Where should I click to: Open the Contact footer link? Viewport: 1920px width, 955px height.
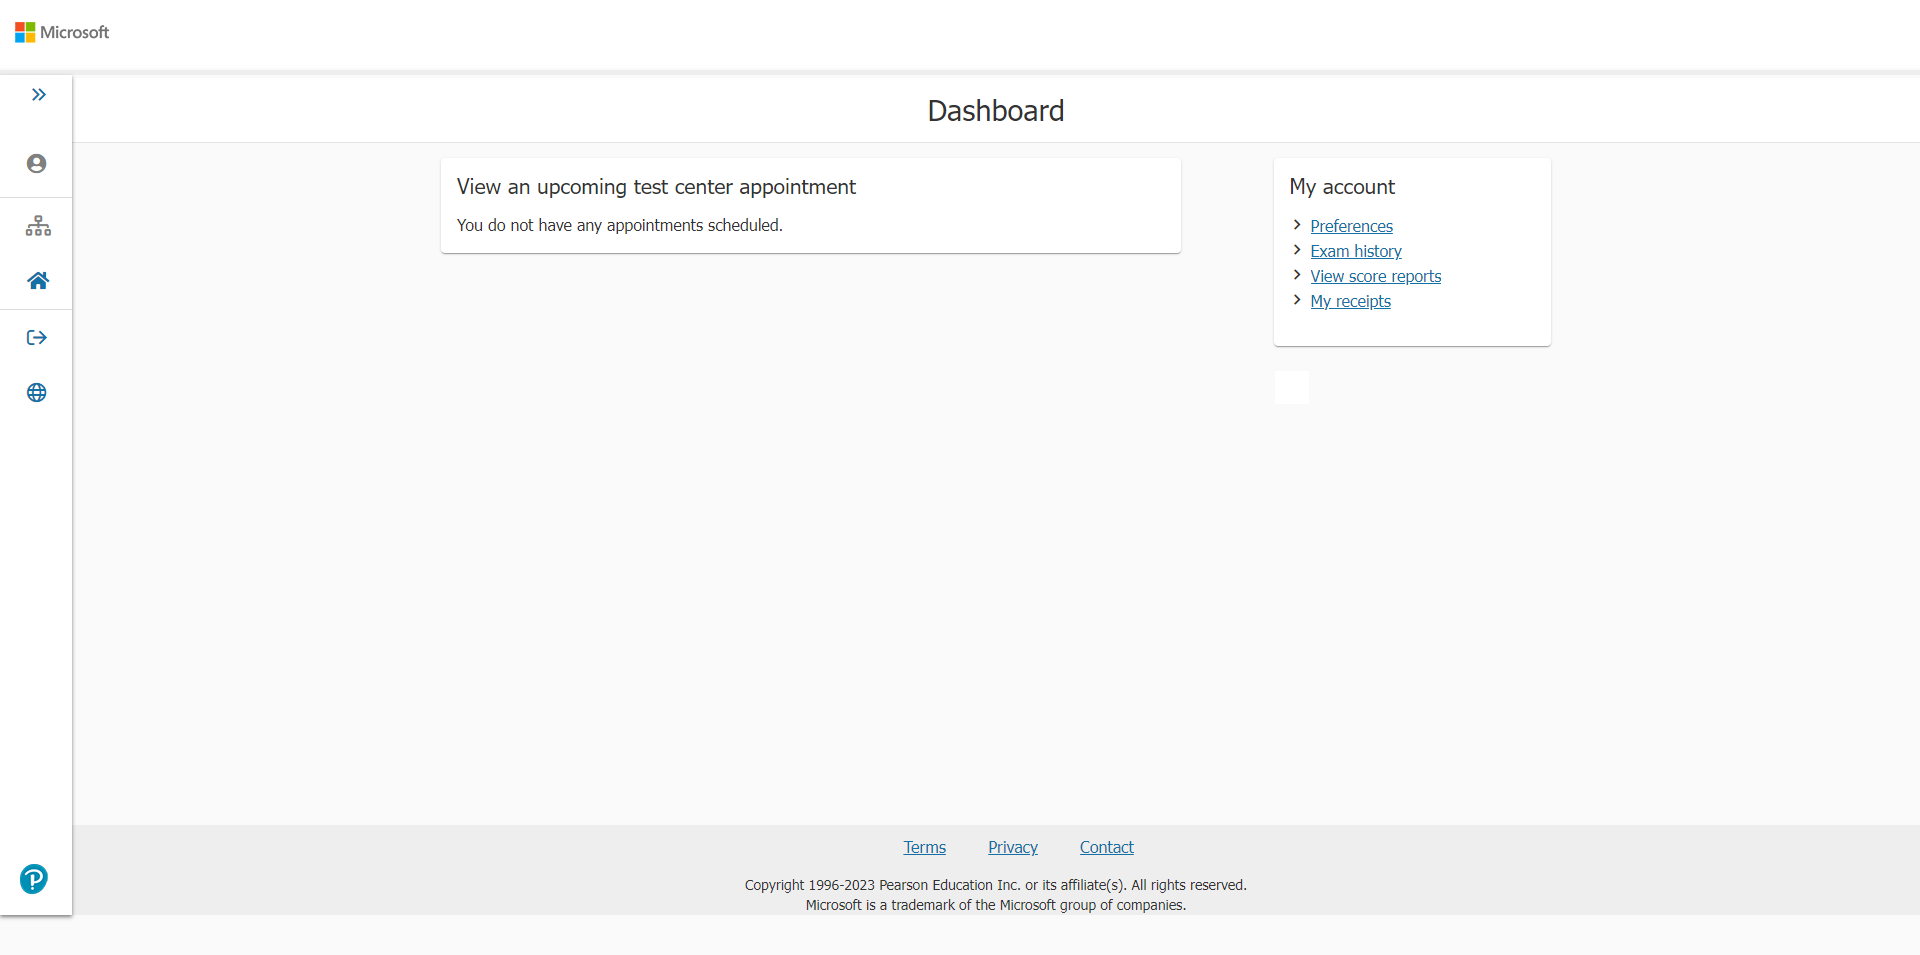click(1106, 847)
